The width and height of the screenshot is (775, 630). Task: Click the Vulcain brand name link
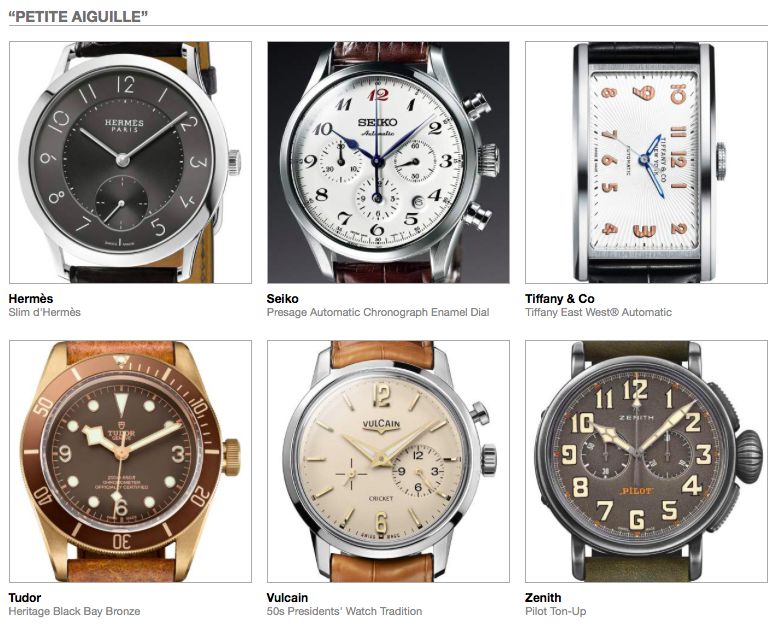pyautogui.click(x=287, y=597)
